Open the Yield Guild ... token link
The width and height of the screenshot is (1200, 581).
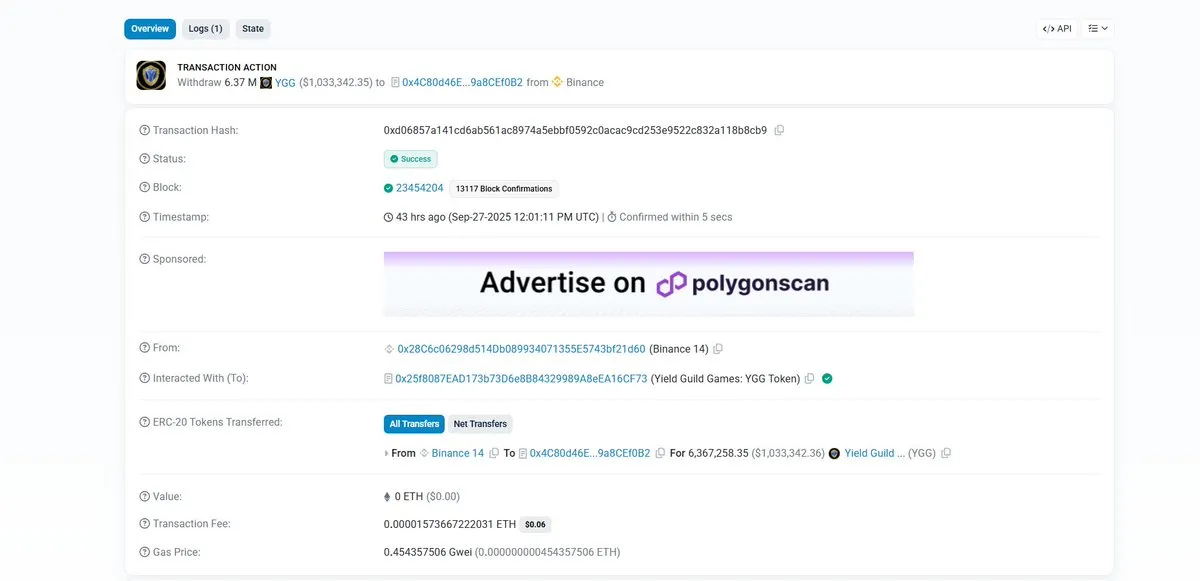point(874,453)
